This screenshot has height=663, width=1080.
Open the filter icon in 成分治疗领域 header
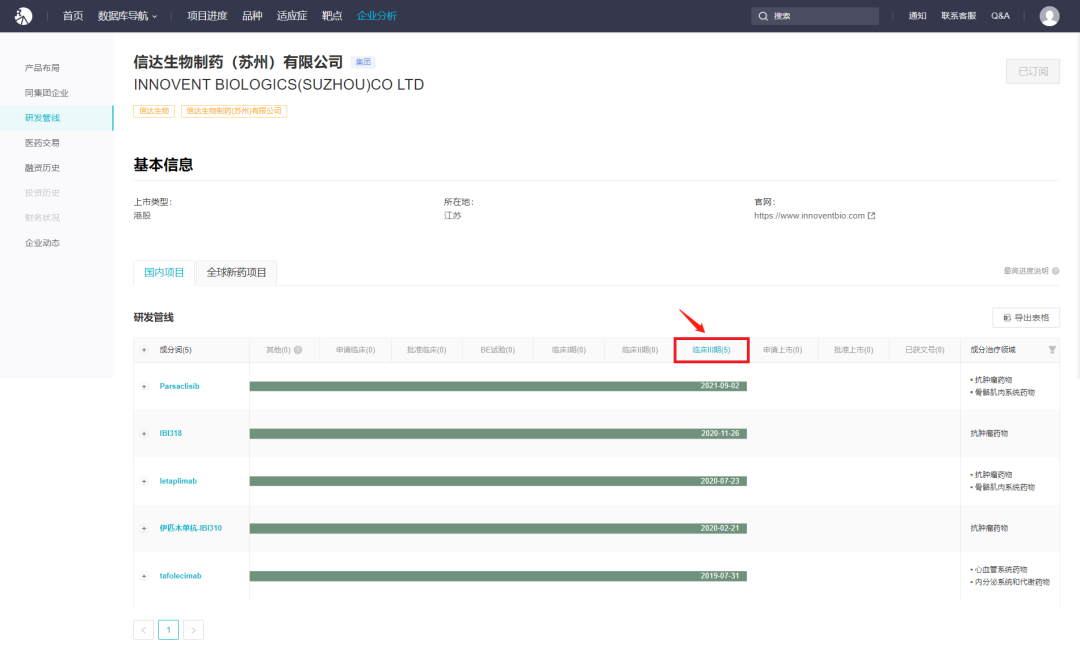(x=1052, y=350)
